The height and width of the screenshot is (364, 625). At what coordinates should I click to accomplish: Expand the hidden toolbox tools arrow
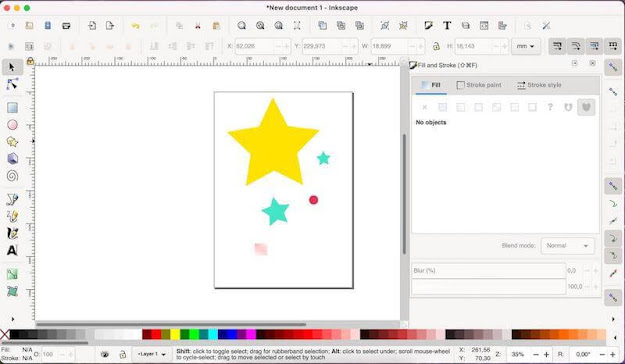pyautogui.click(x=12, y=319)
